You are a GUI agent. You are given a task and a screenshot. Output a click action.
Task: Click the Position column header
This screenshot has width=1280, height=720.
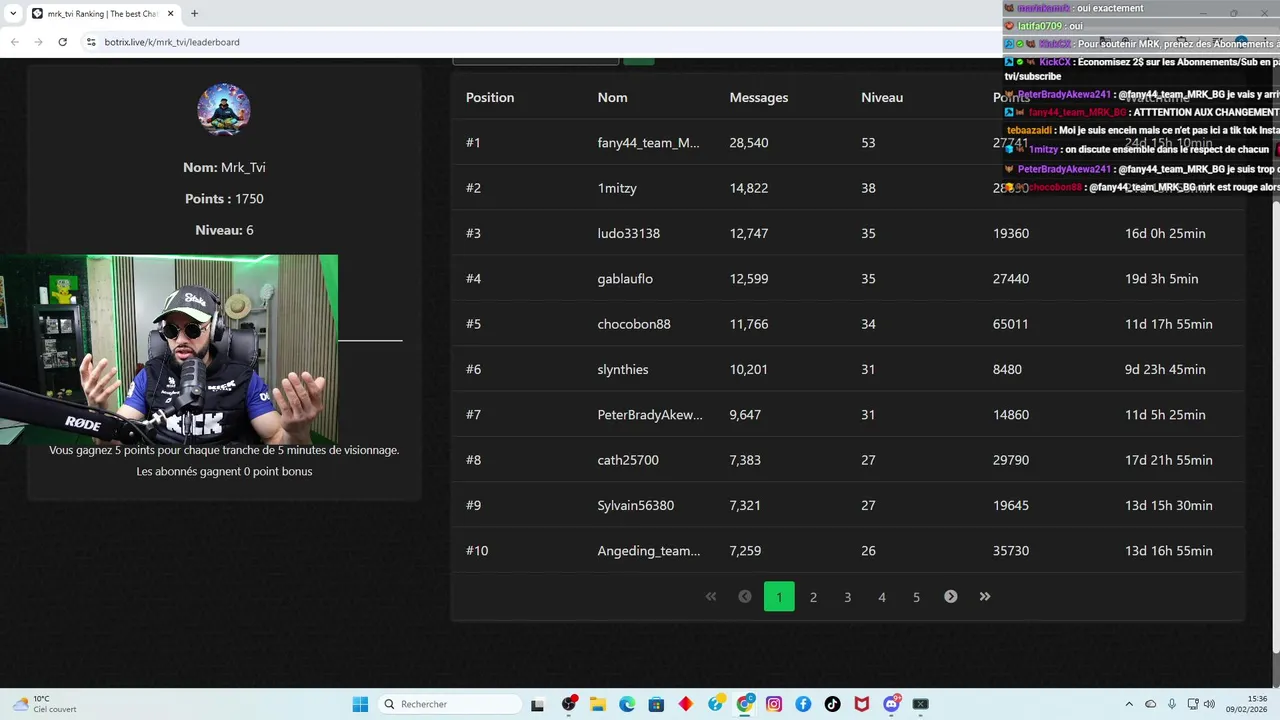pos(490,97)
